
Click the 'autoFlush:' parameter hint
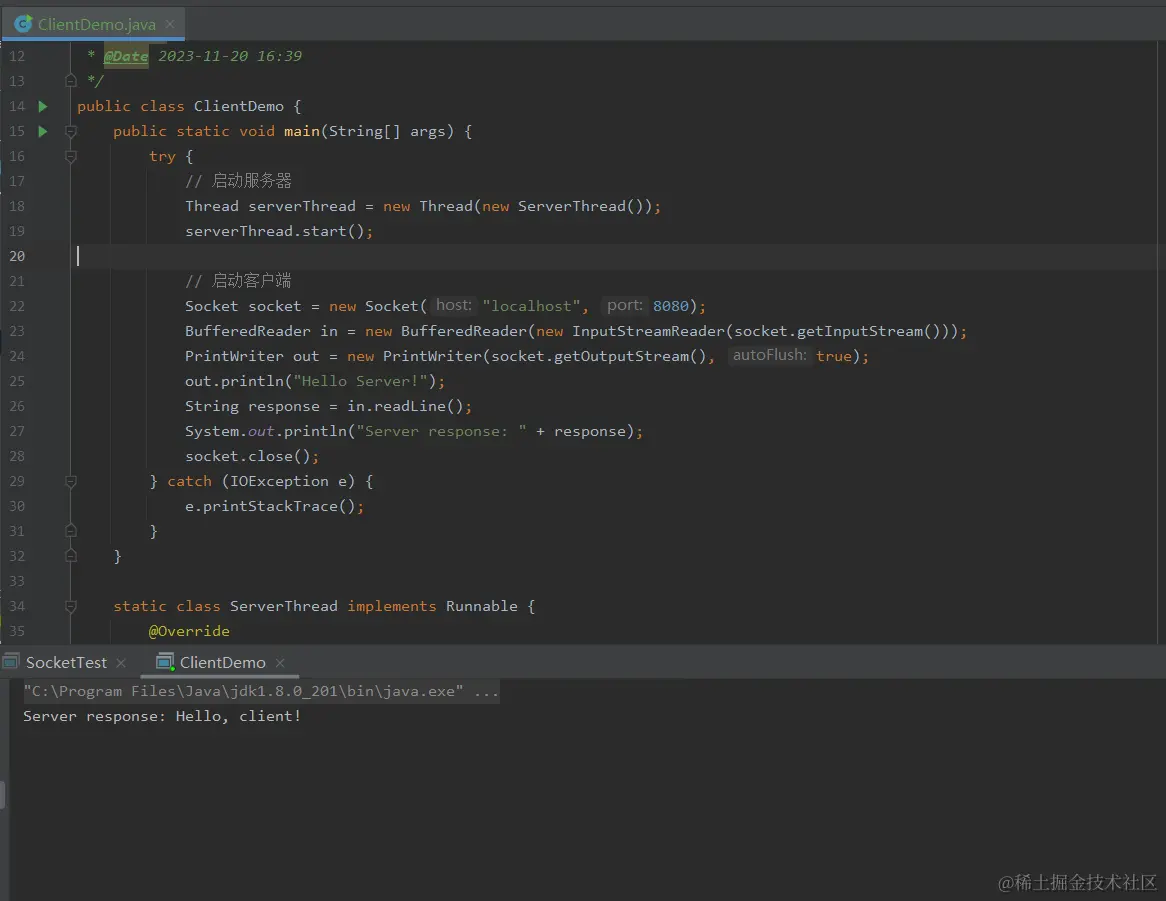[x=769, y=355]
